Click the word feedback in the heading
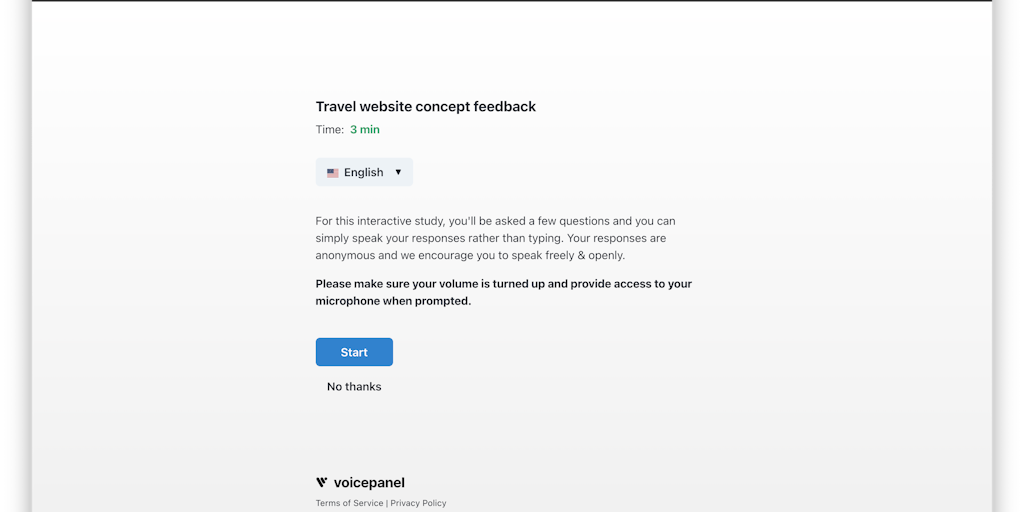 tap(505, 107)
